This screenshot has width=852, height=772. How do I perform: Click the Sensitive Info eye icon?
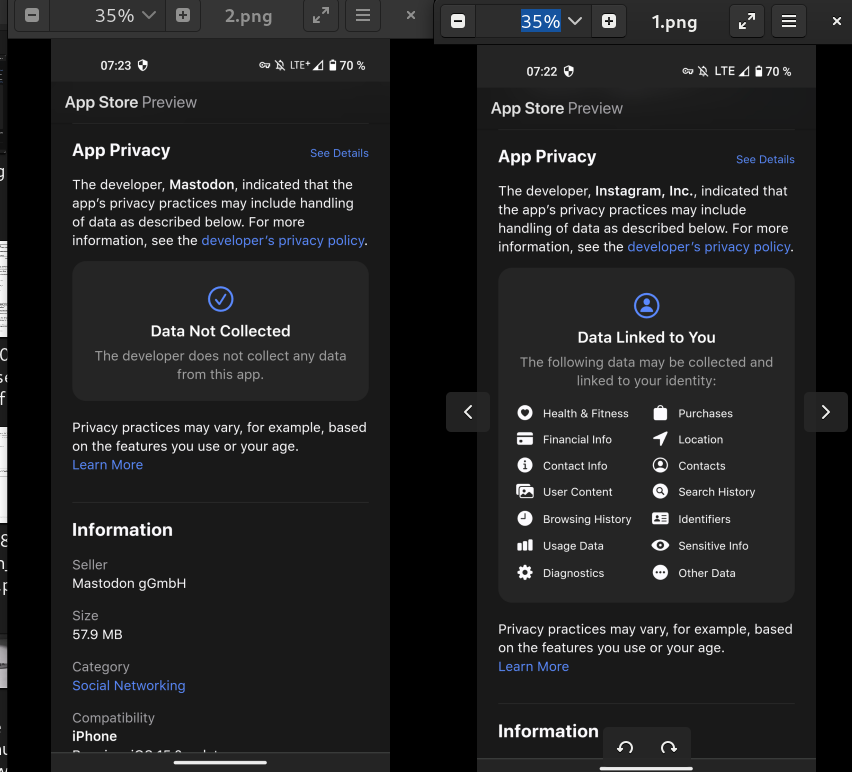[x=660, y=545]
